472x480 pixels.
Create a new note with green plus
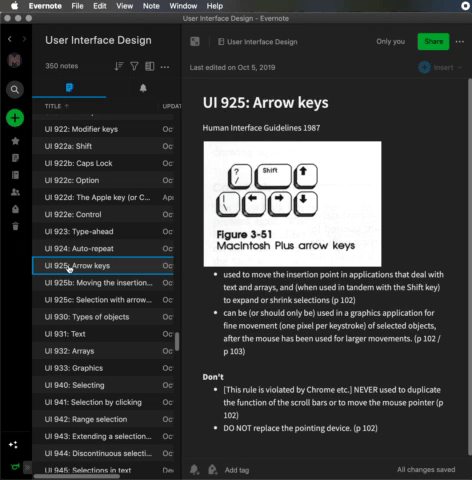click(15, 118)
